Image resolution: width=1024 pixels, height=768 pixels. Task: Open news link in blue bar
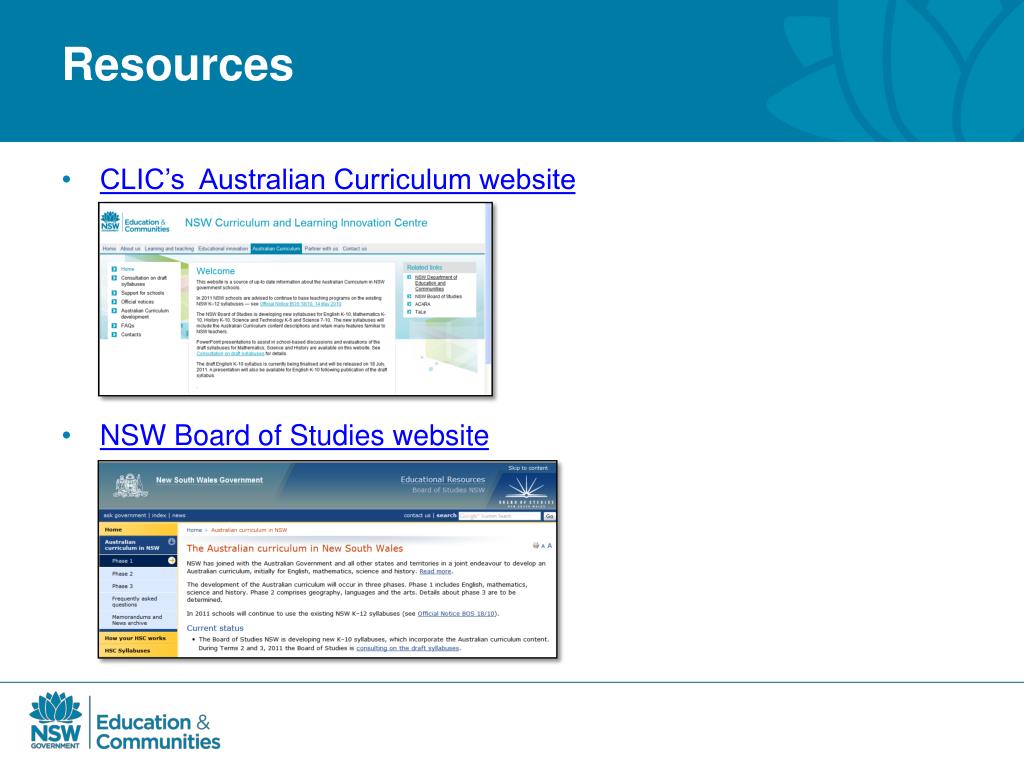(x=179, y=515)
